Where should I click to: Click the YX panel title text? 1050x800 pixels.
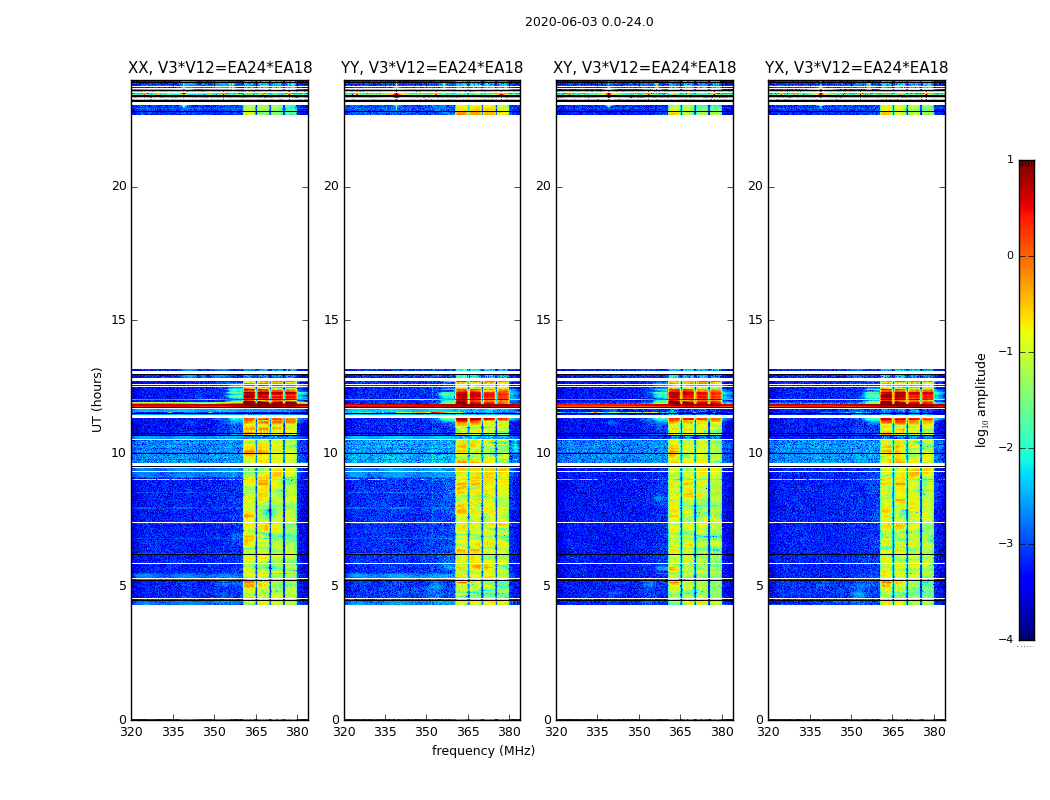[856, 68]
